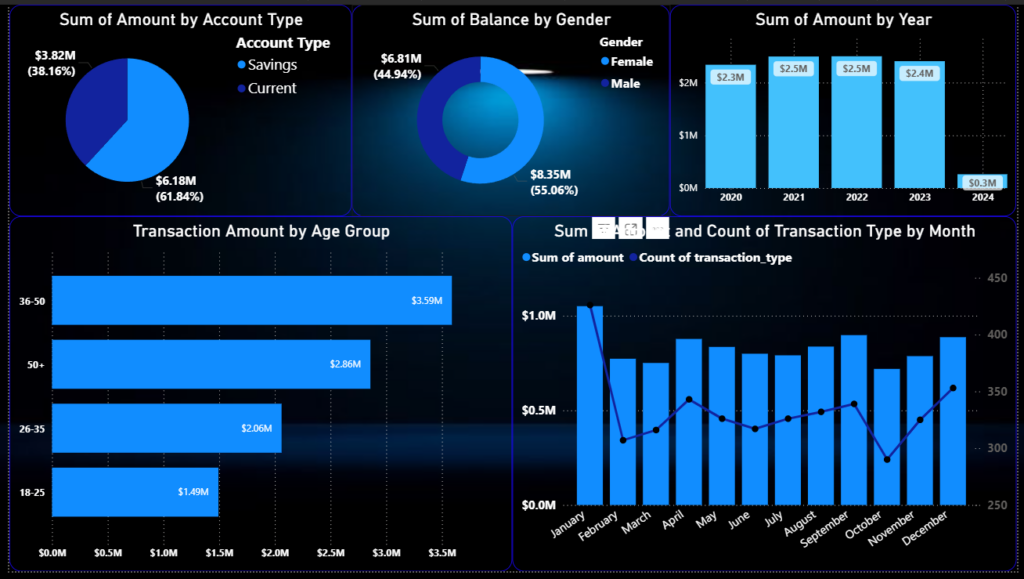This screenshot has height=579, width=1024.
Task: Click the November bar in the monthly chart
Action: point(920,430)
